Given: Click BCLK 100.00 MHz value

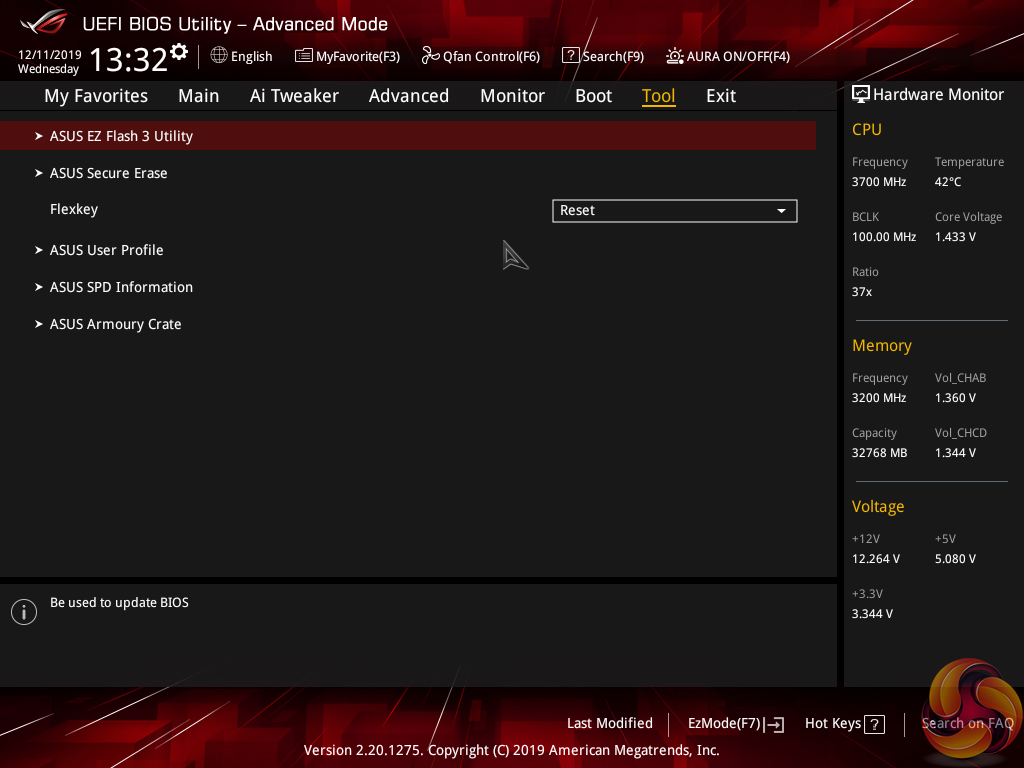Looking at the screenshot, I should tap(884, 236).
